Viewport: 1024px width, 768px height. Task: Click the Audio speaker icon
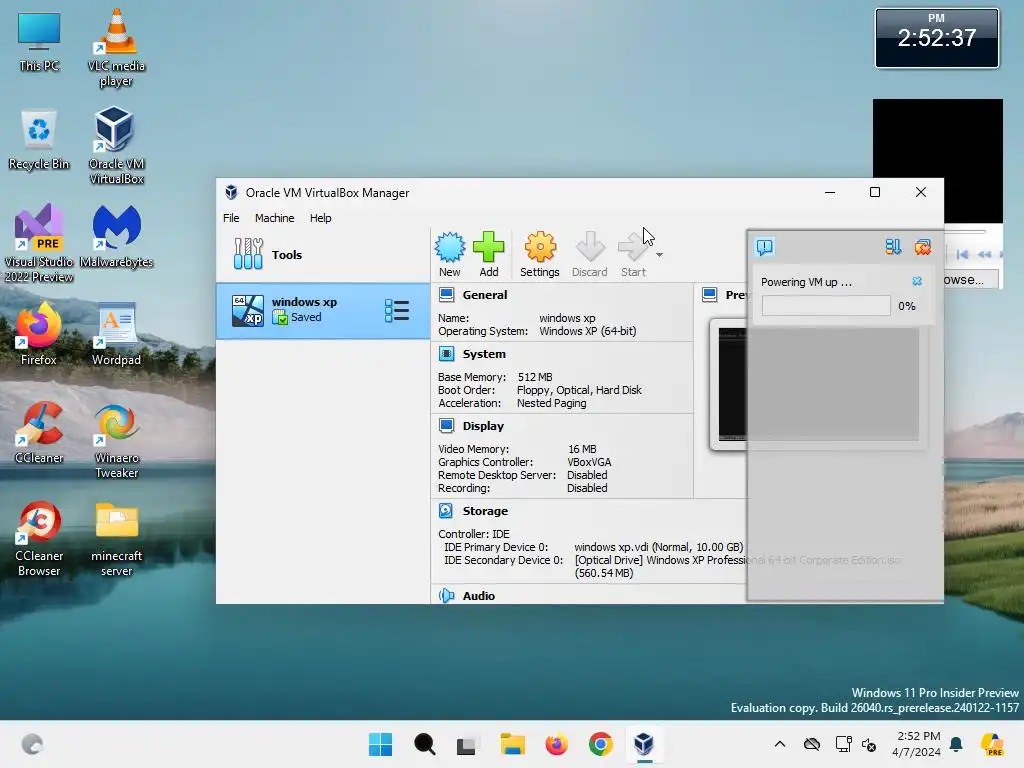[x=447, y=596]
